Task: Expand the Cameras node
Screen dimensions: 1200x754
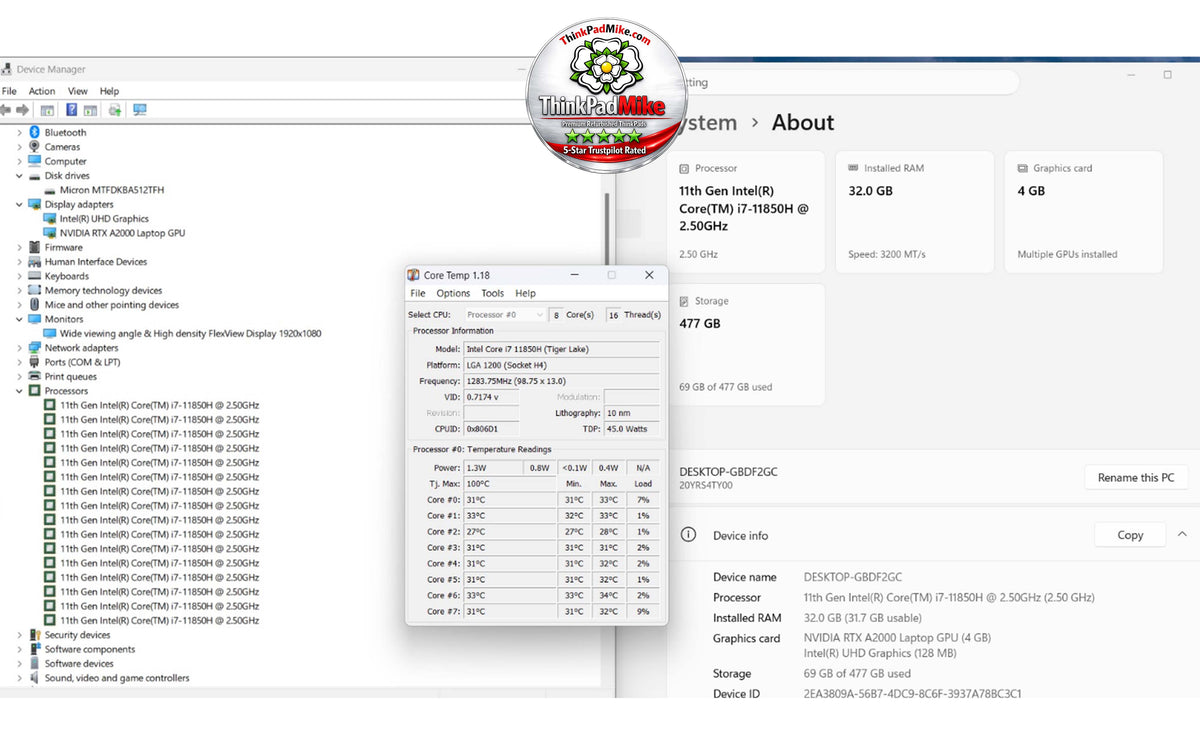Action: pyautogui.click(x=19, y=147)
